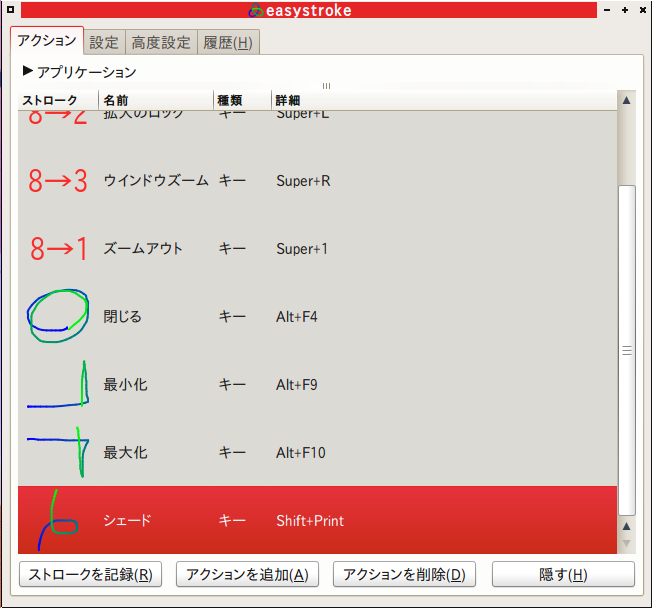
Task: Maximize the easystroke window
Action: (625, 10)
